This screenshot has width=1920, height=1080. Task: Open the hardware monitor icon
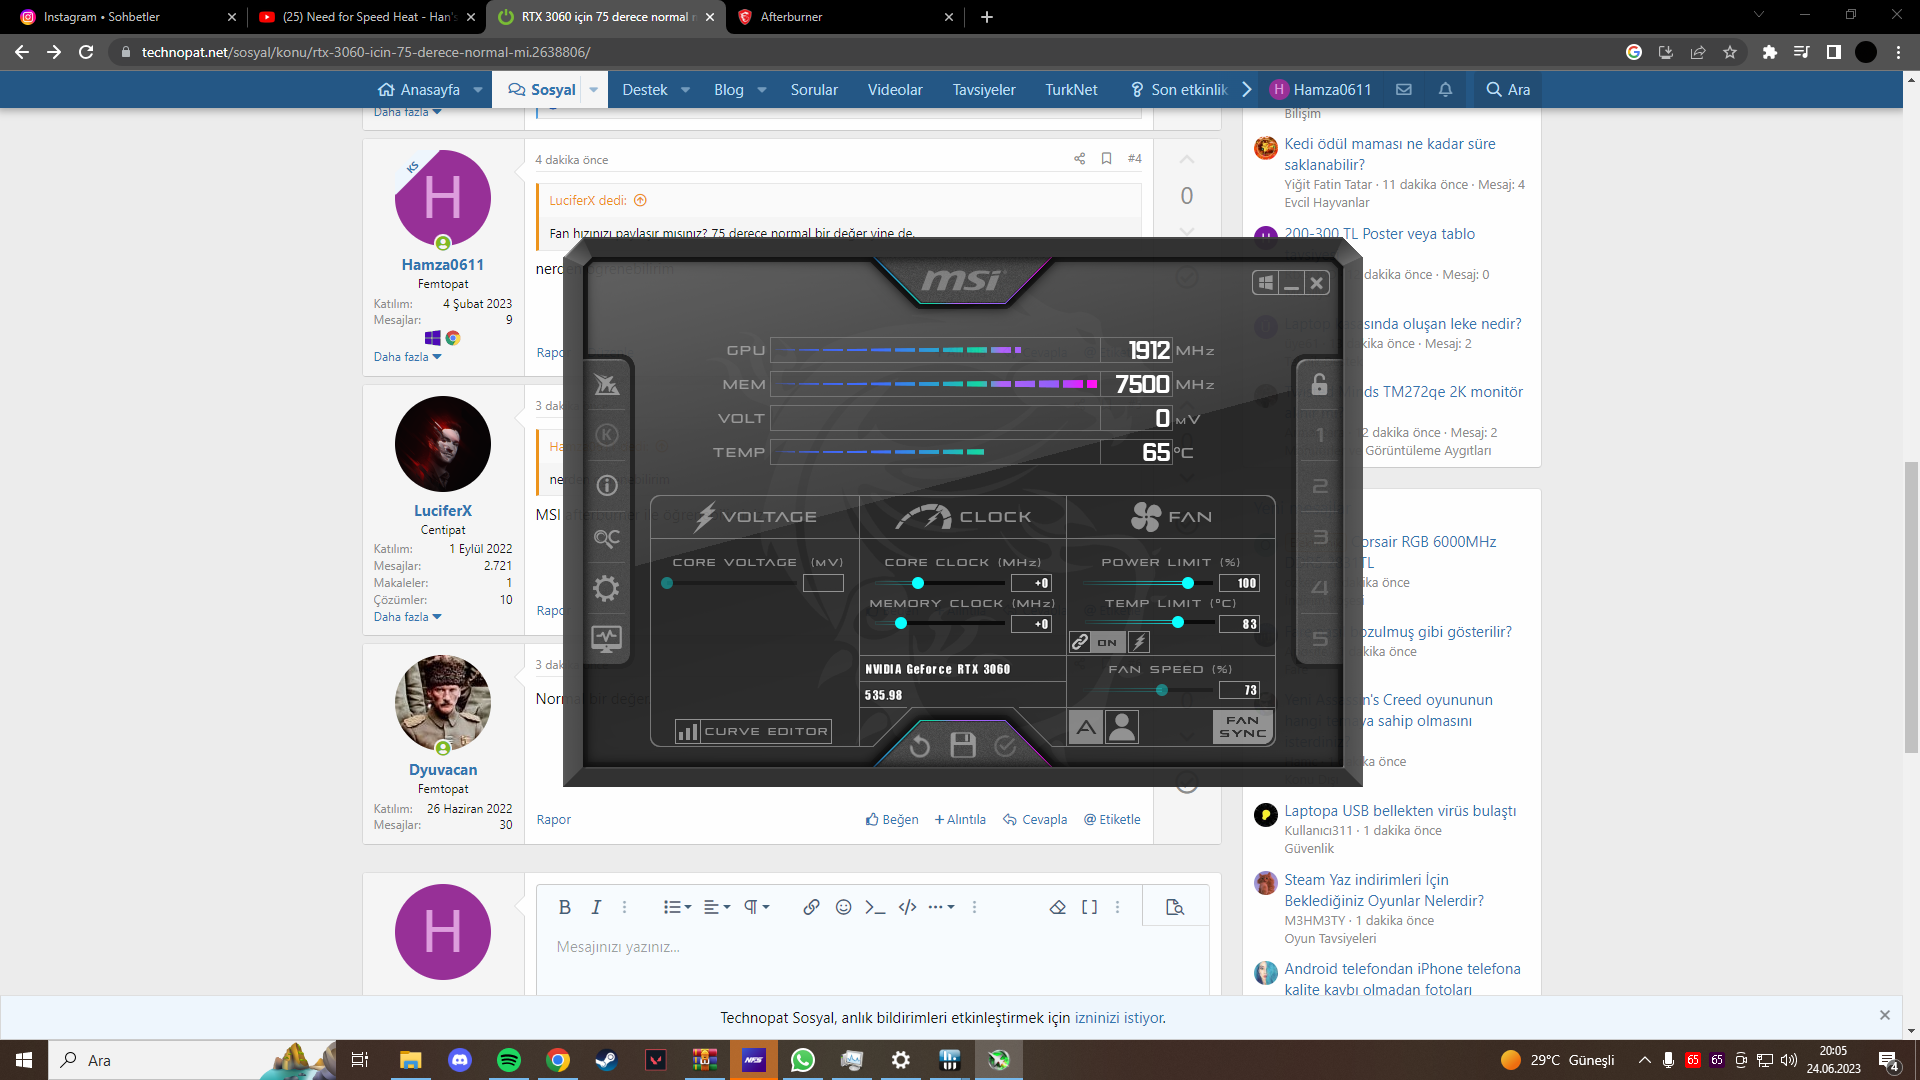[x=606, y=638]
